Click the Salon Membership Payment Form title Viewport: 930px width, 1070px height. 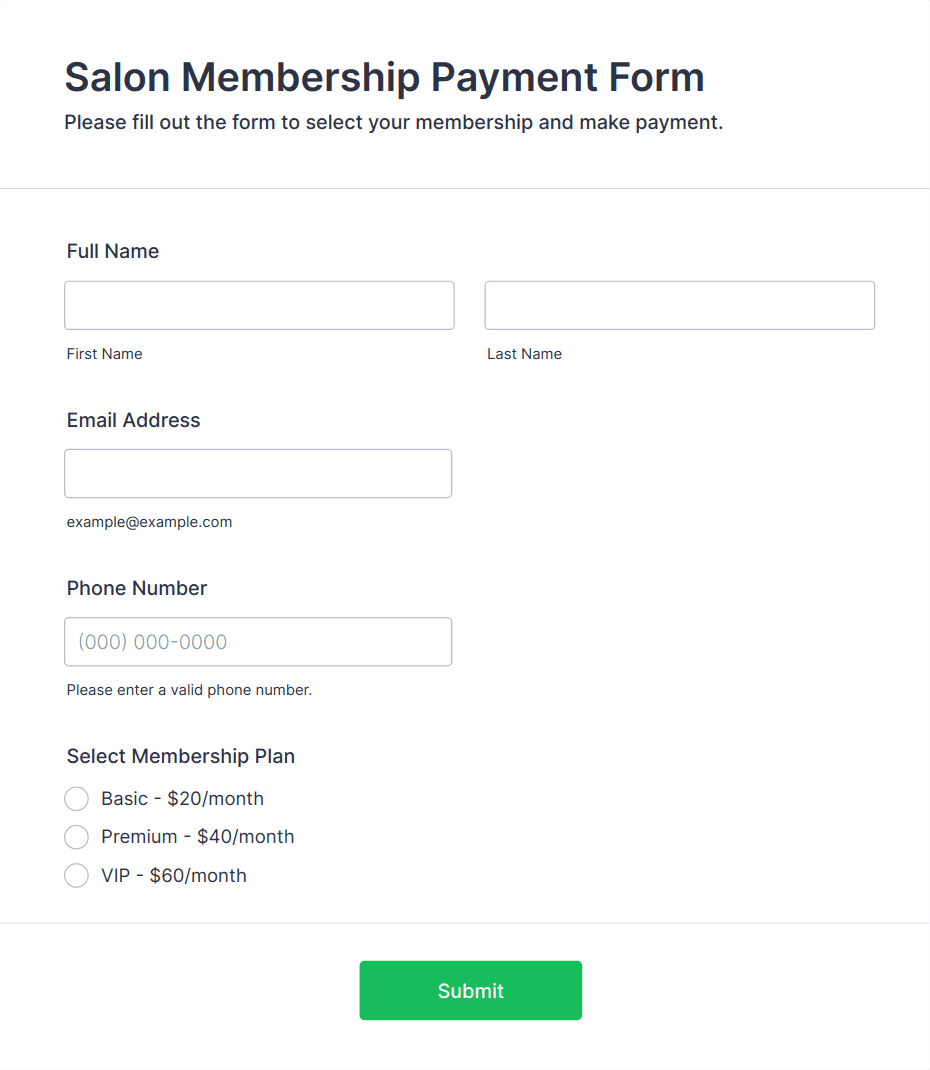(384, 77)
